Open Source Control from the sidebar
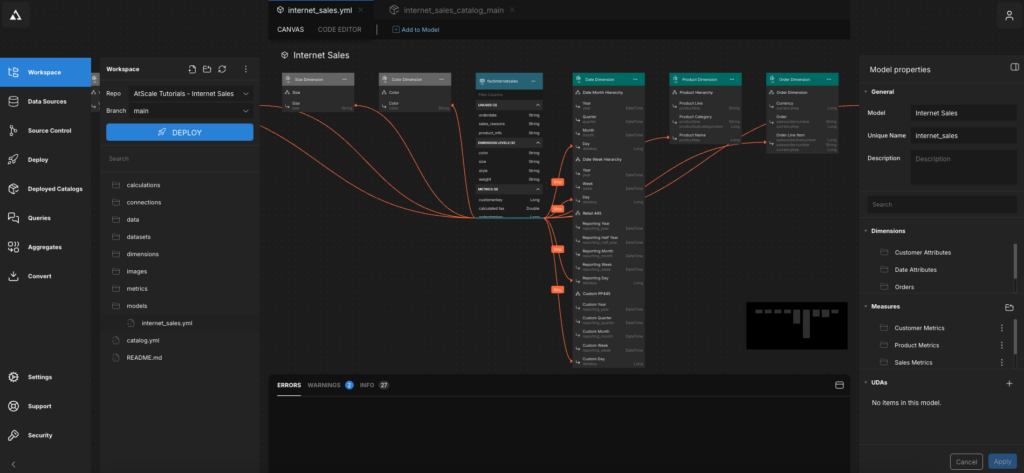Image resolution: width=1024 pixels, height=473 pixels. pos(47,130)
